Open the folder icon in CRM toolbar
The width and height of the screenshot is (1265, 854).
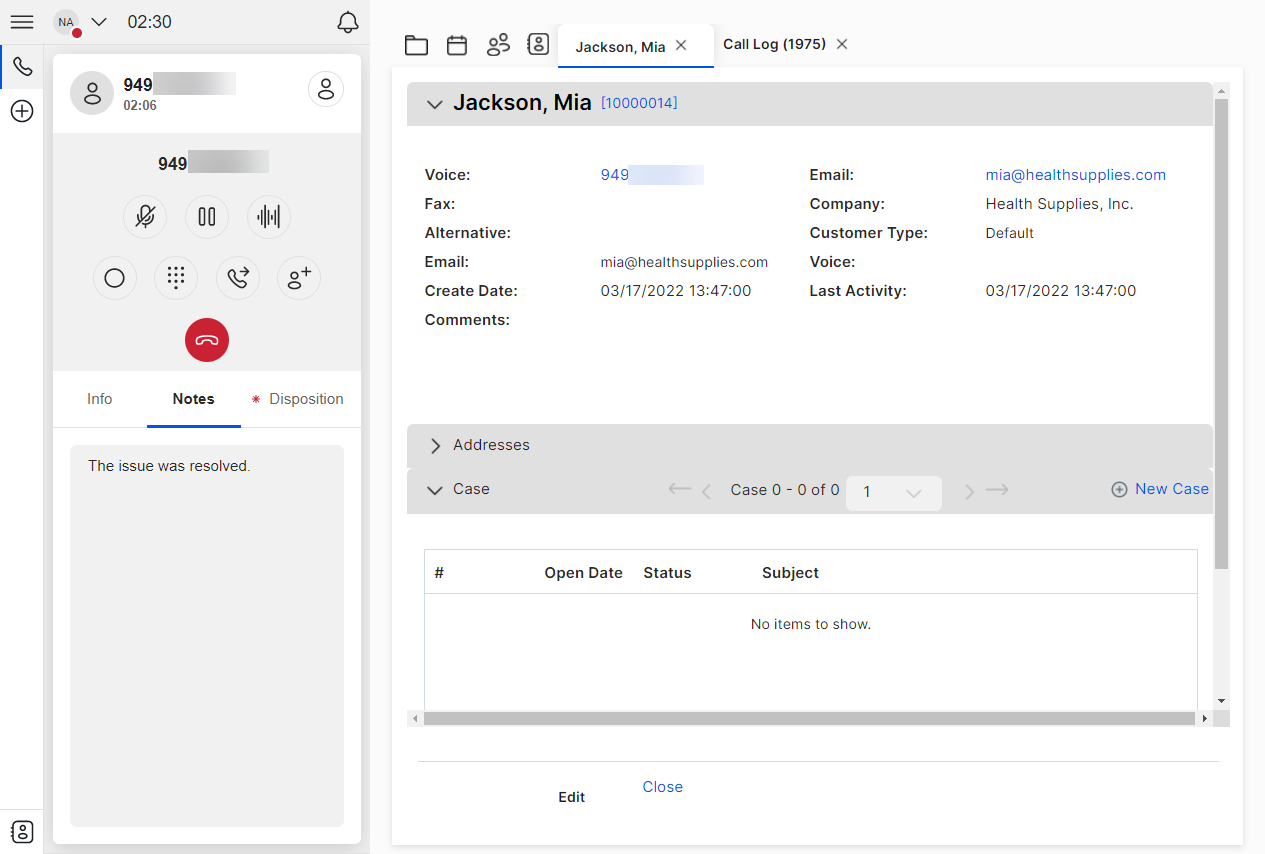tap(416, 45)
